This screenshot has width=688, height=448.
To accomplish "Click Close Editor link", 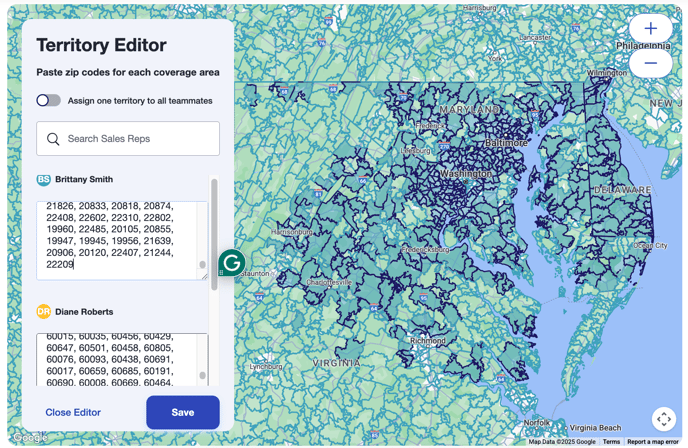I will (x=73, y=412).
